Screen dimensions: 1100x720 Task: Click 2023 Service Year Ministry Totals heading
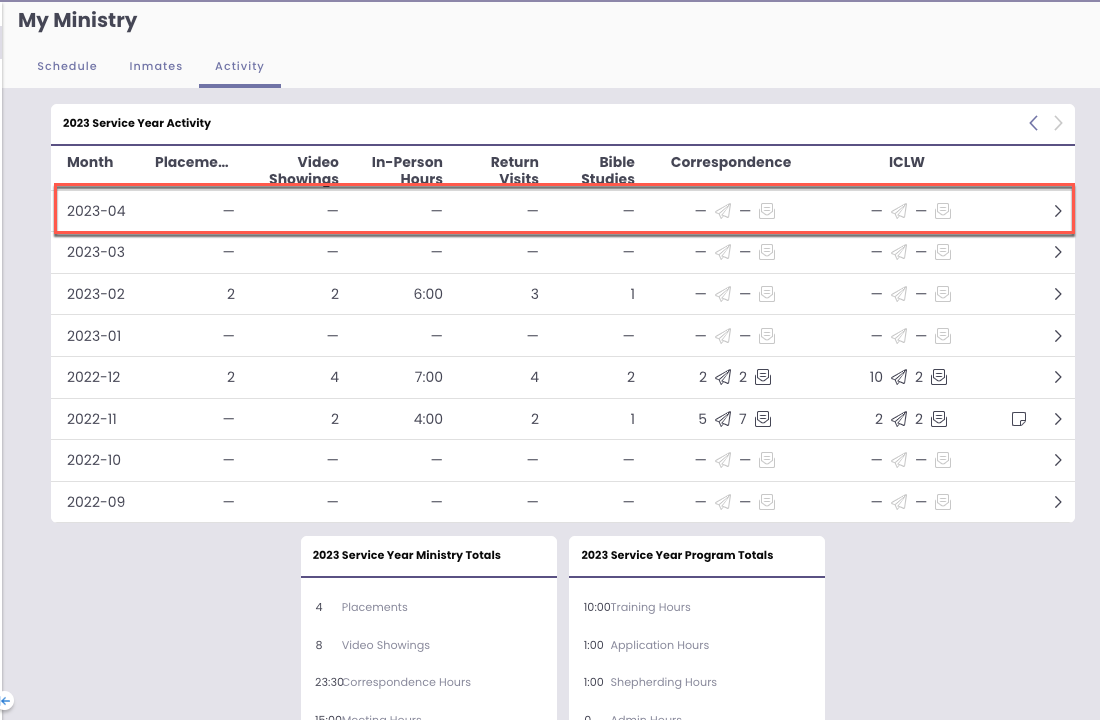(407, 555)
